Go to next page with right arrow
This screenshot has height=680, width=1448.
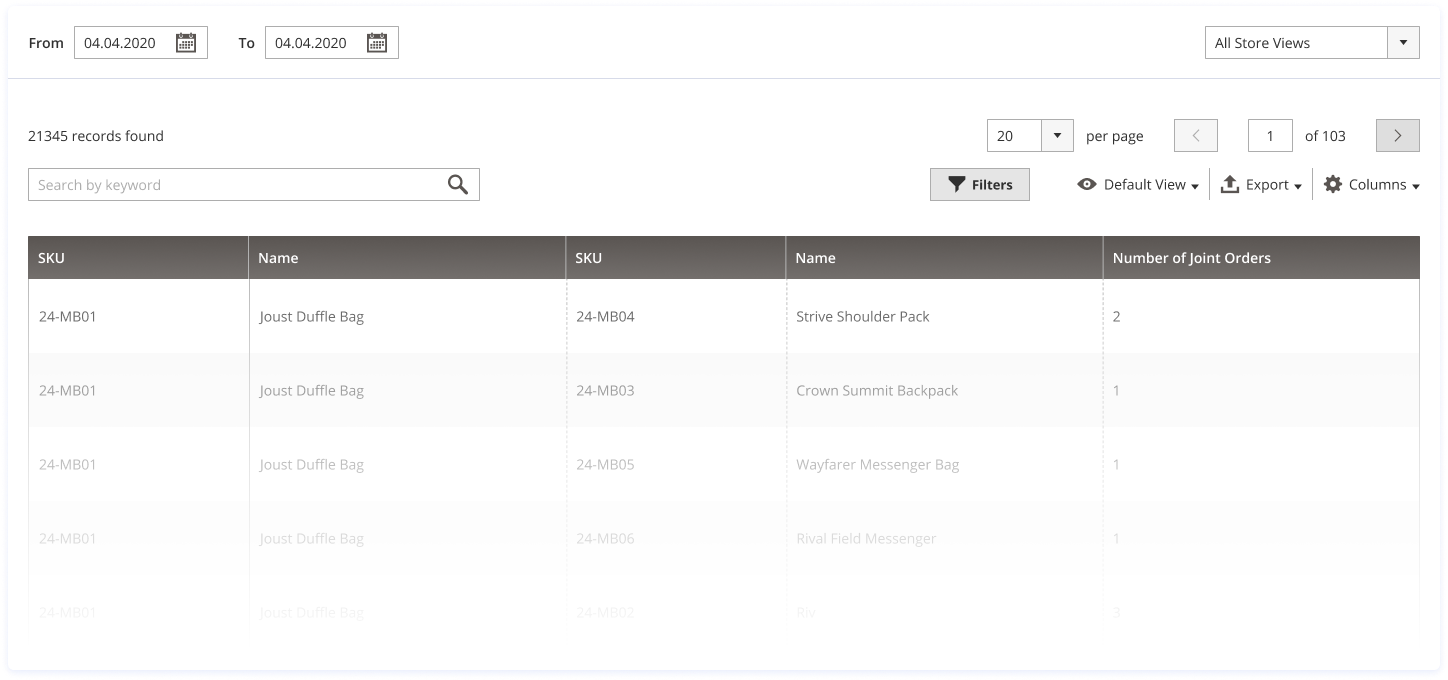(1397, 136)
